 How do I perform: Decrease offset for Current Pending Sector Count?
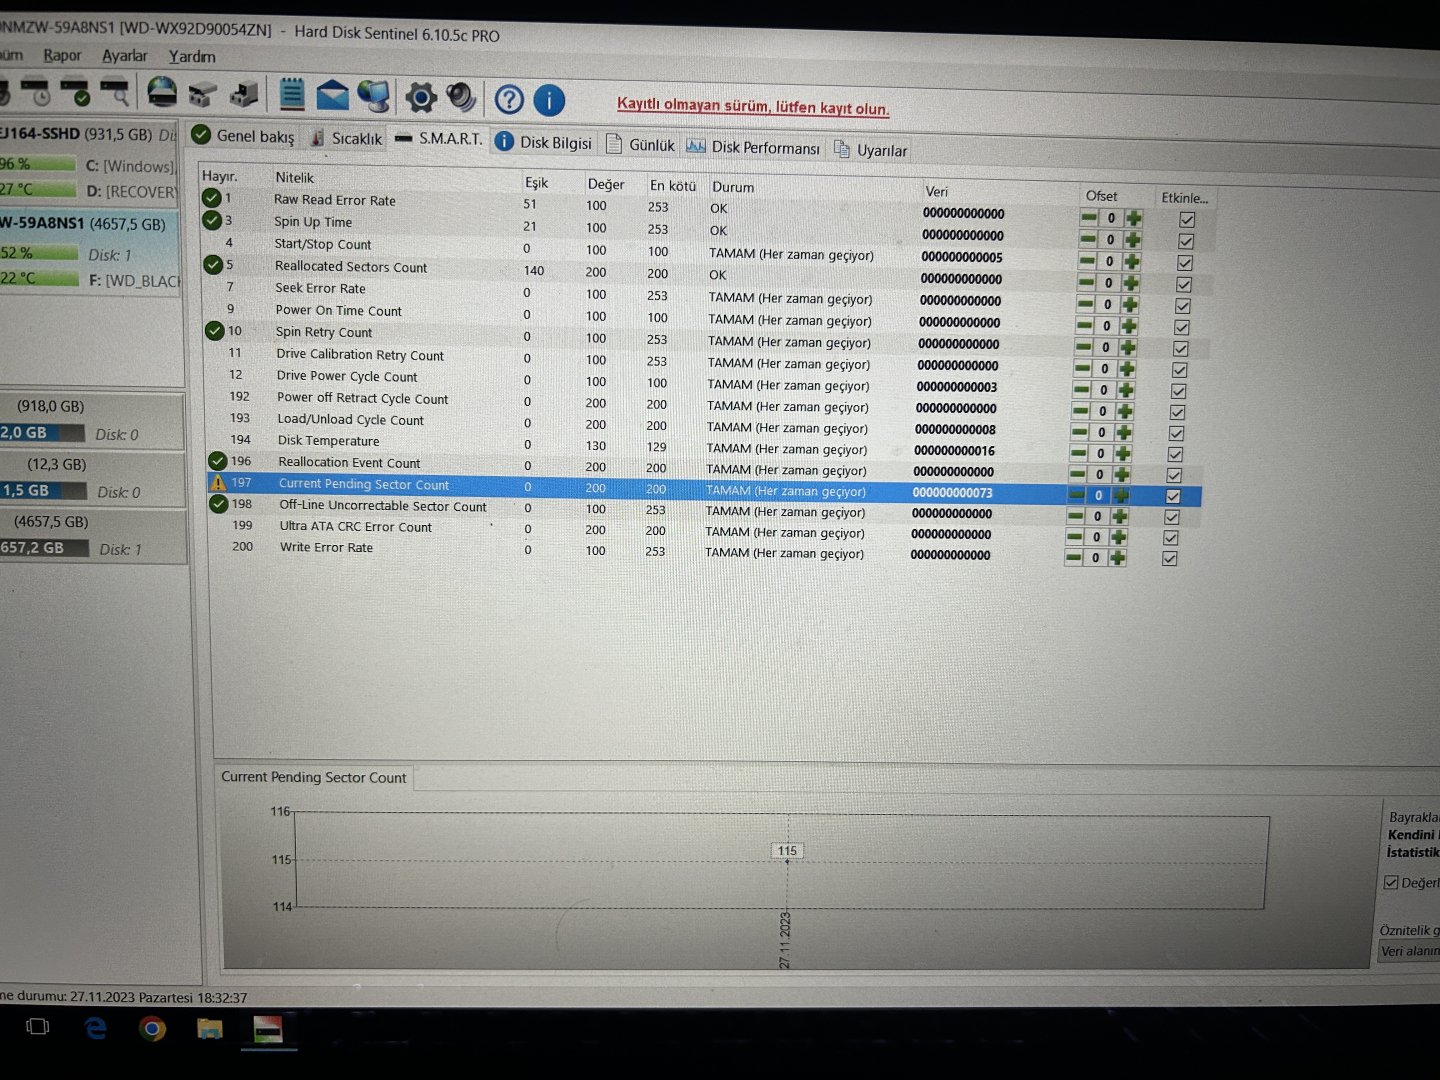point(1076,495)
